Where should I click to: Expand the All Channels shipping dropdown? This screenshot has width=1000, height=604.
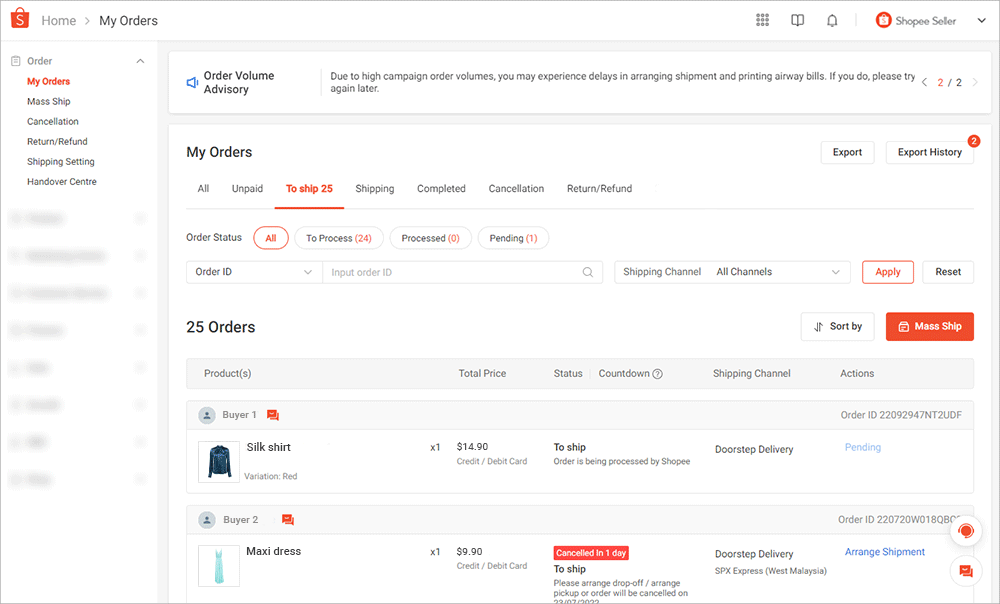point(780,271)
